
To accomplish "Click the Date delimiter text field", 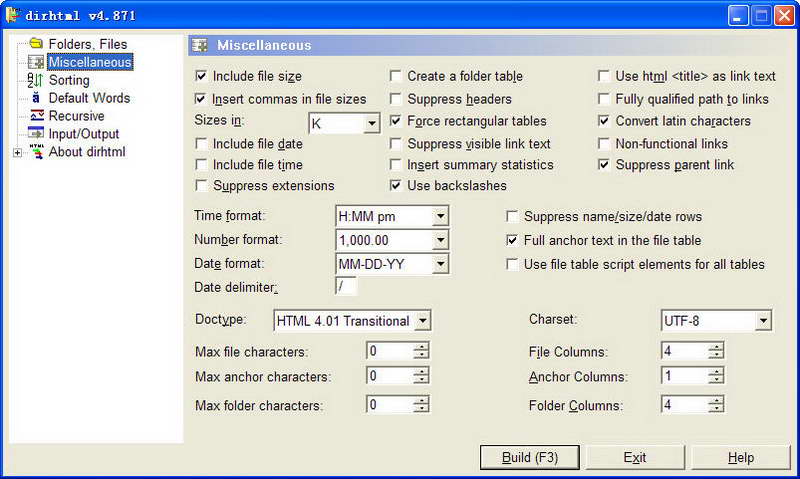I will [x=346, y=287].
